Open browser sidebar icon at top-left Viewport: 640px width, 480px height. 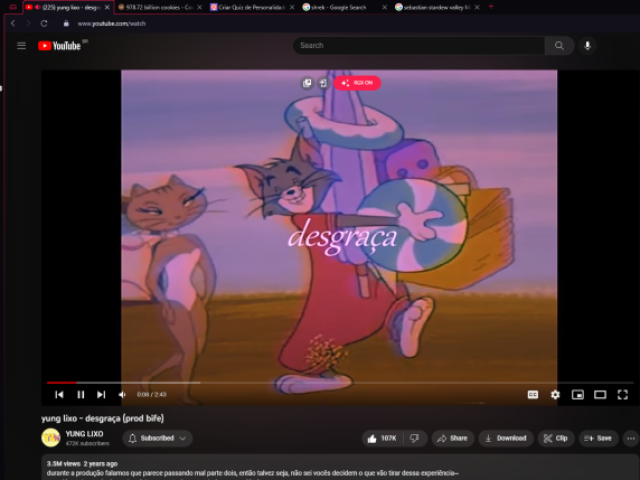click(13, 7)
